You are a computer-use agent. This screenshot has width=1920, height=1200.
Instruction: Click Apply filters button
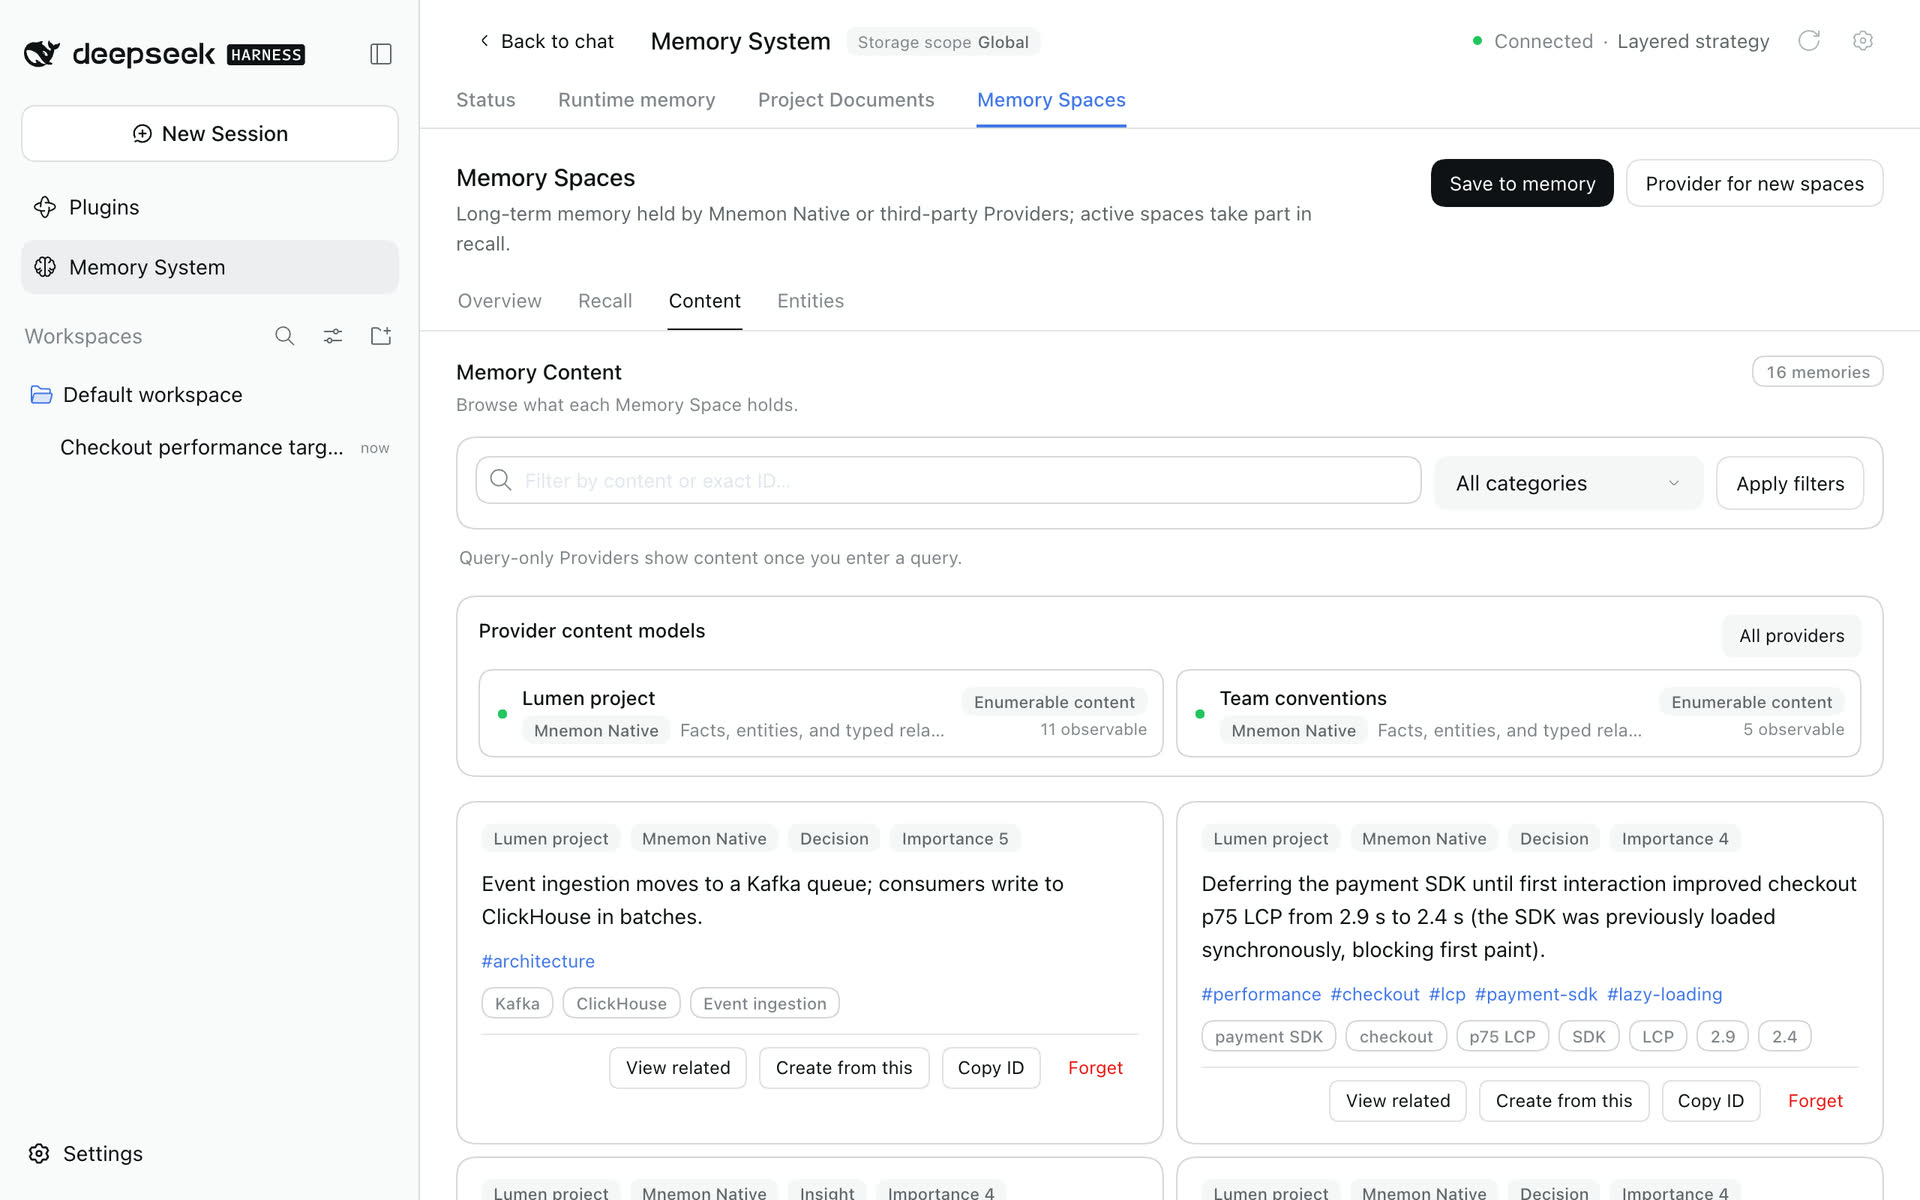pos(1790,484)
